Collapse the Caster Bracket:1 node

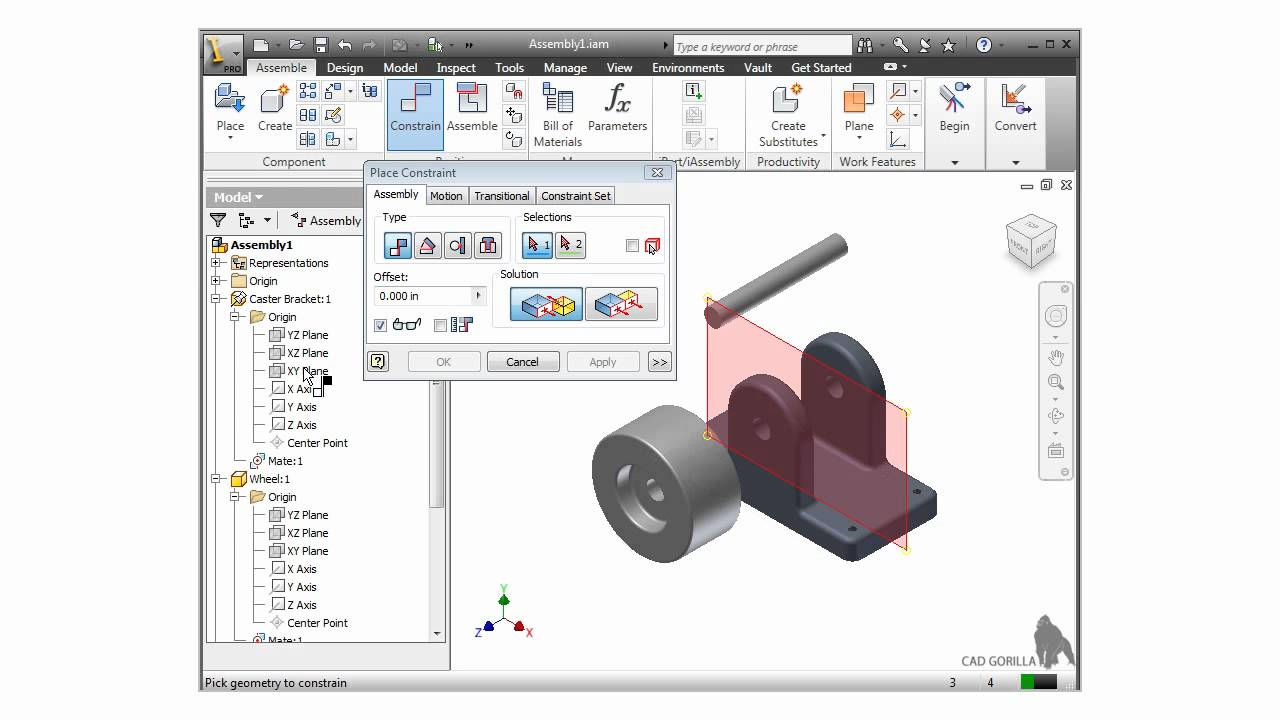pos(215,299)
